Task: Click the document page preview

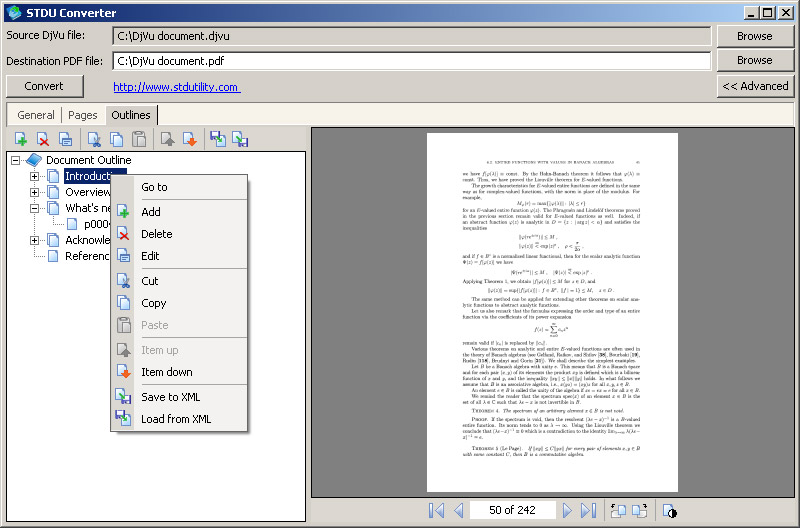Action: pyautogui.click(x=552, y=312)
